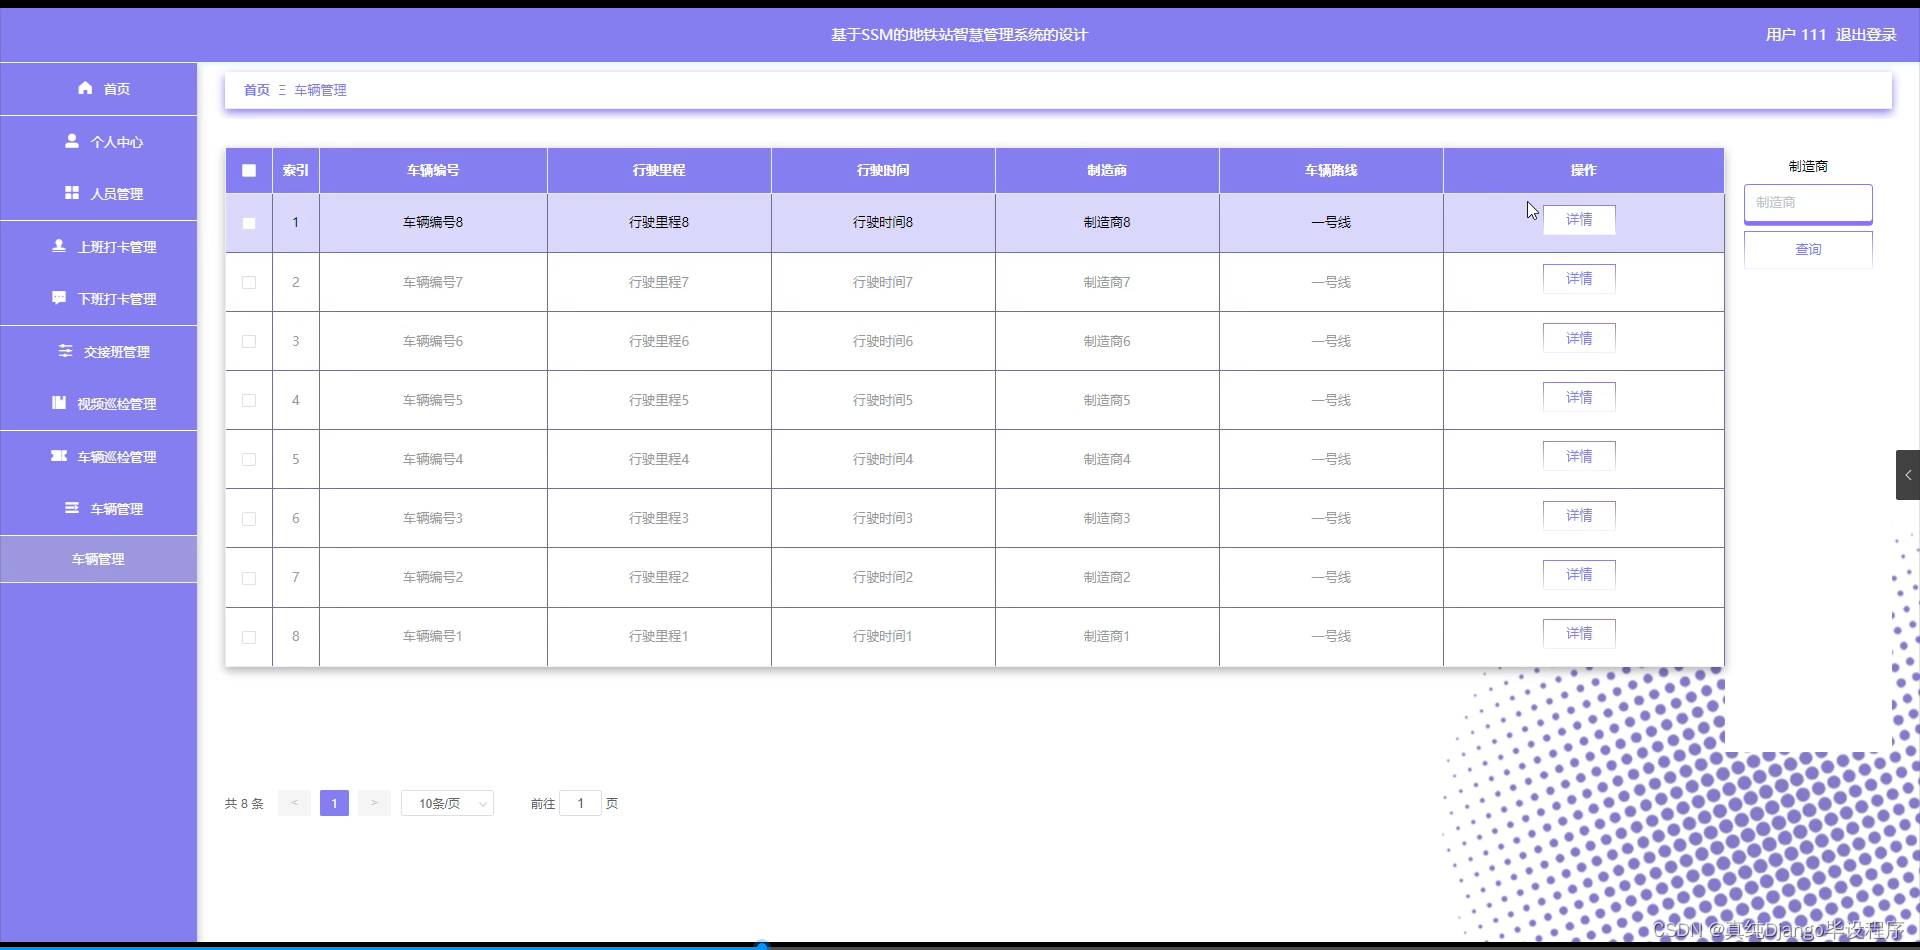Click the 车辆编号 column header
The image size is (1920, 950).
(433, 170)
